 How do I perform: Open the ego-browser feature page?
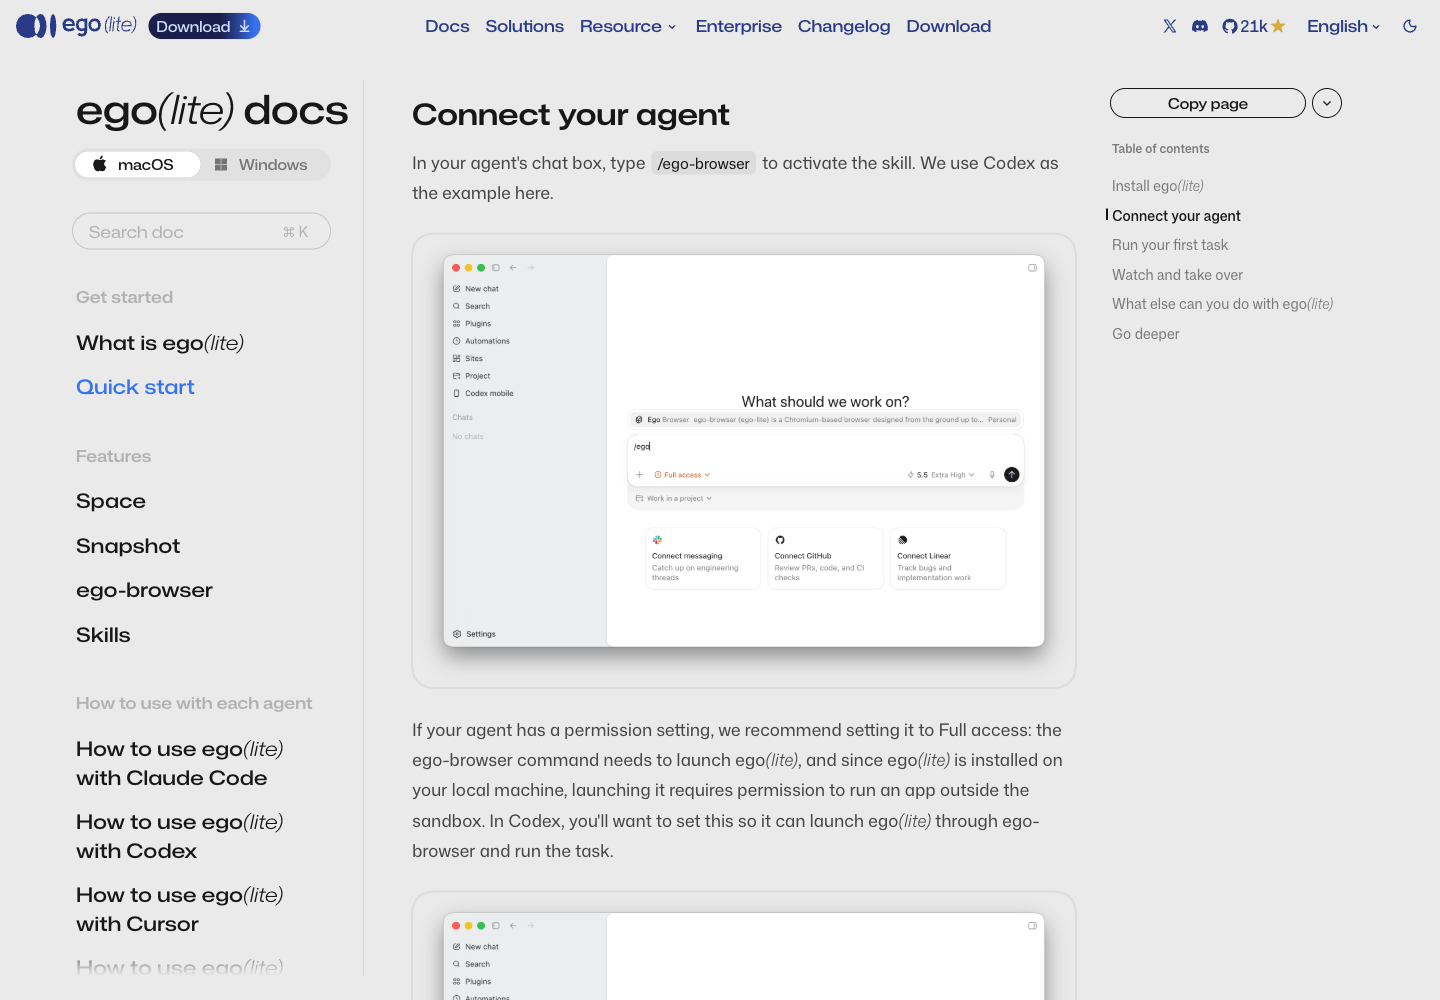tap(144, 590)
